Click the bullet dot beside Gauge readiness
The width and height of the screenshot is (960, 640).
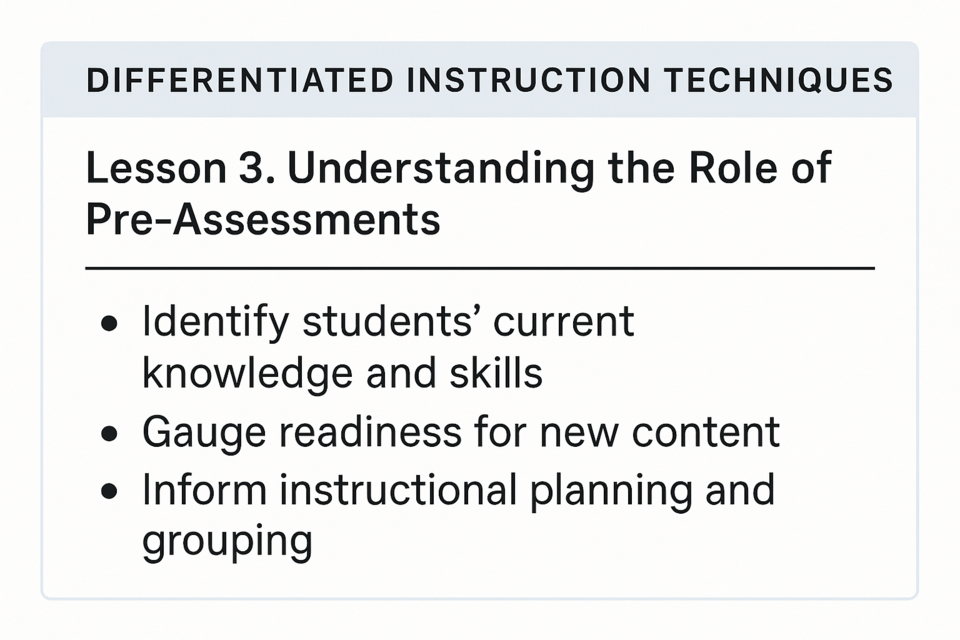point(110,434)
